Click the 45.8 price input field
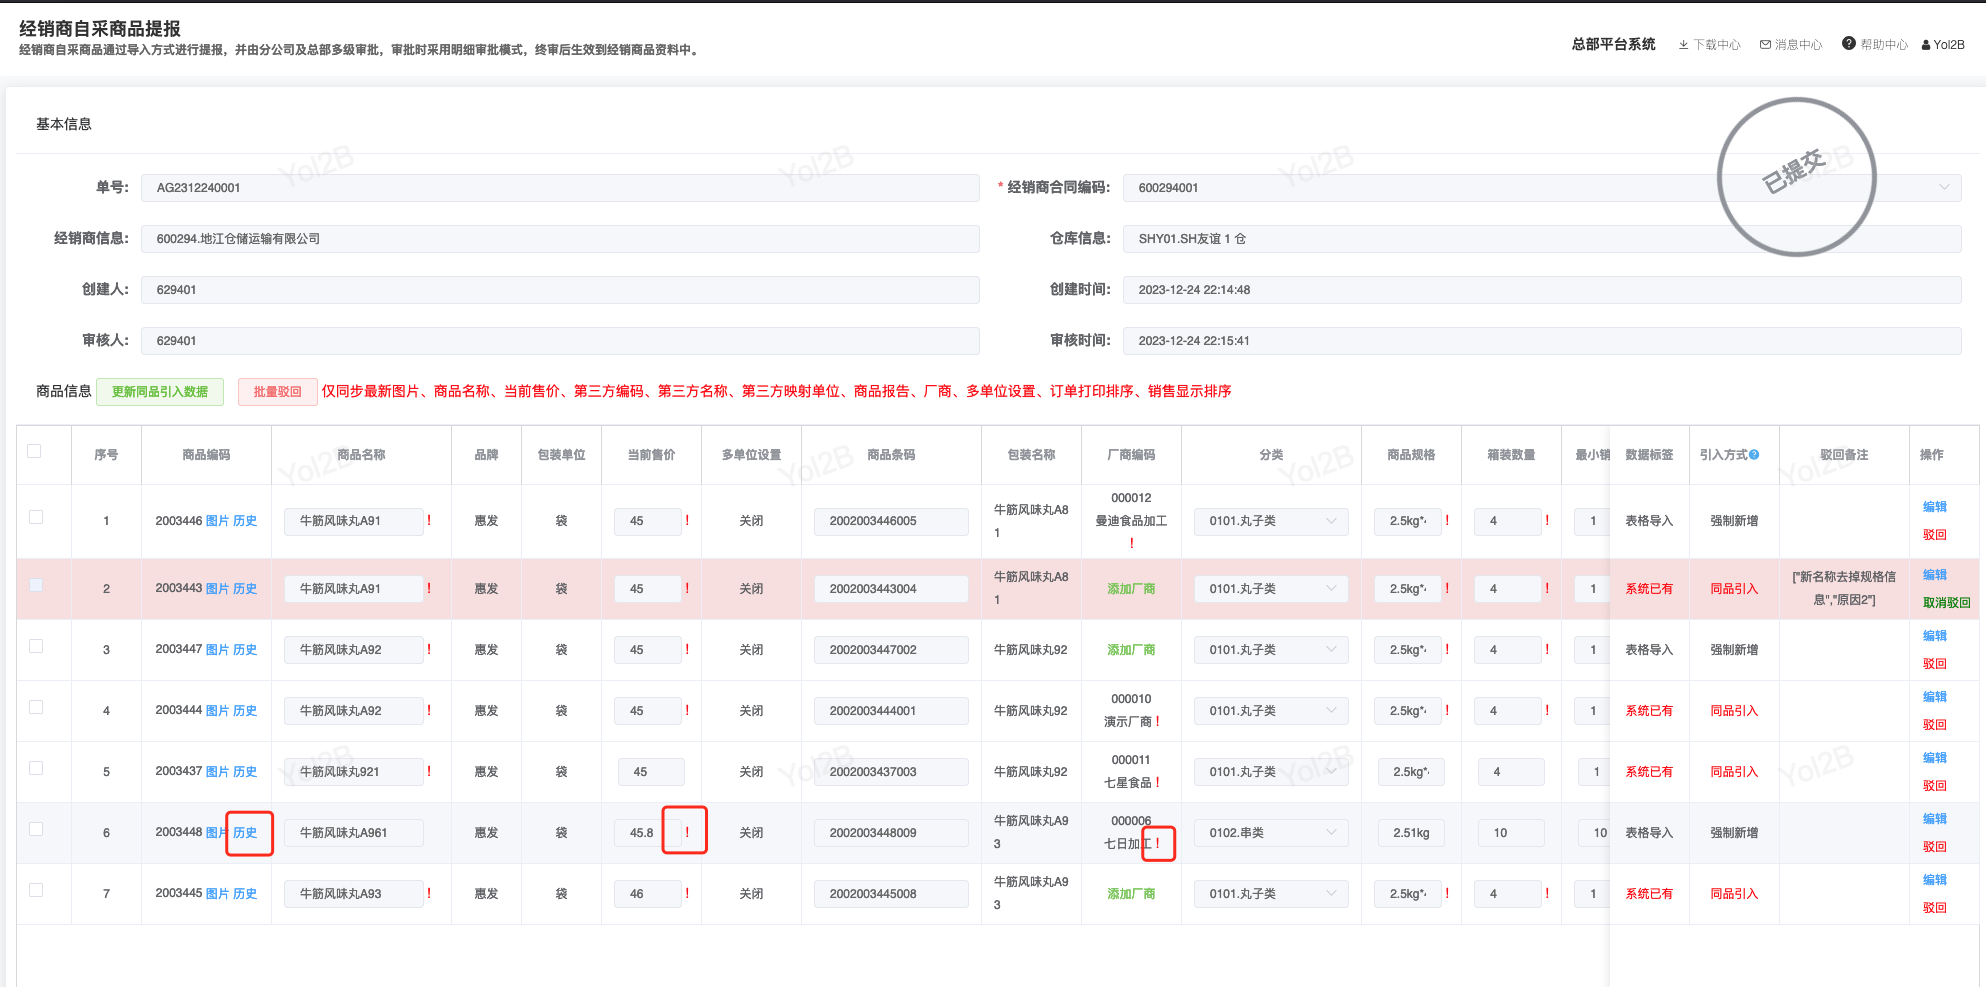Viewport: 1986px width, 987px height. point(648,833)
